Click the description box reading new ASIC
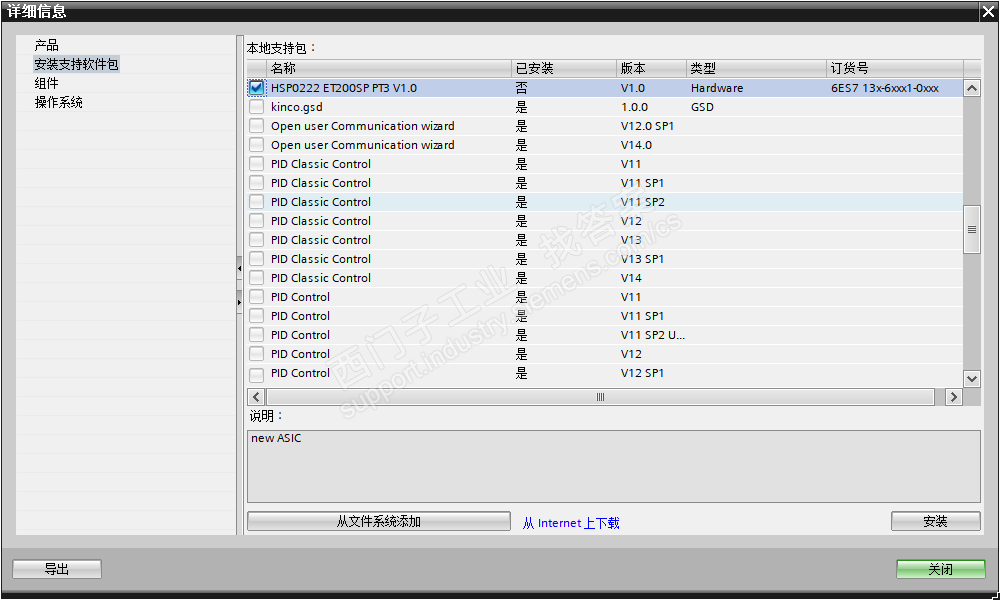The image size is (1000, 600). pos(614,467)
